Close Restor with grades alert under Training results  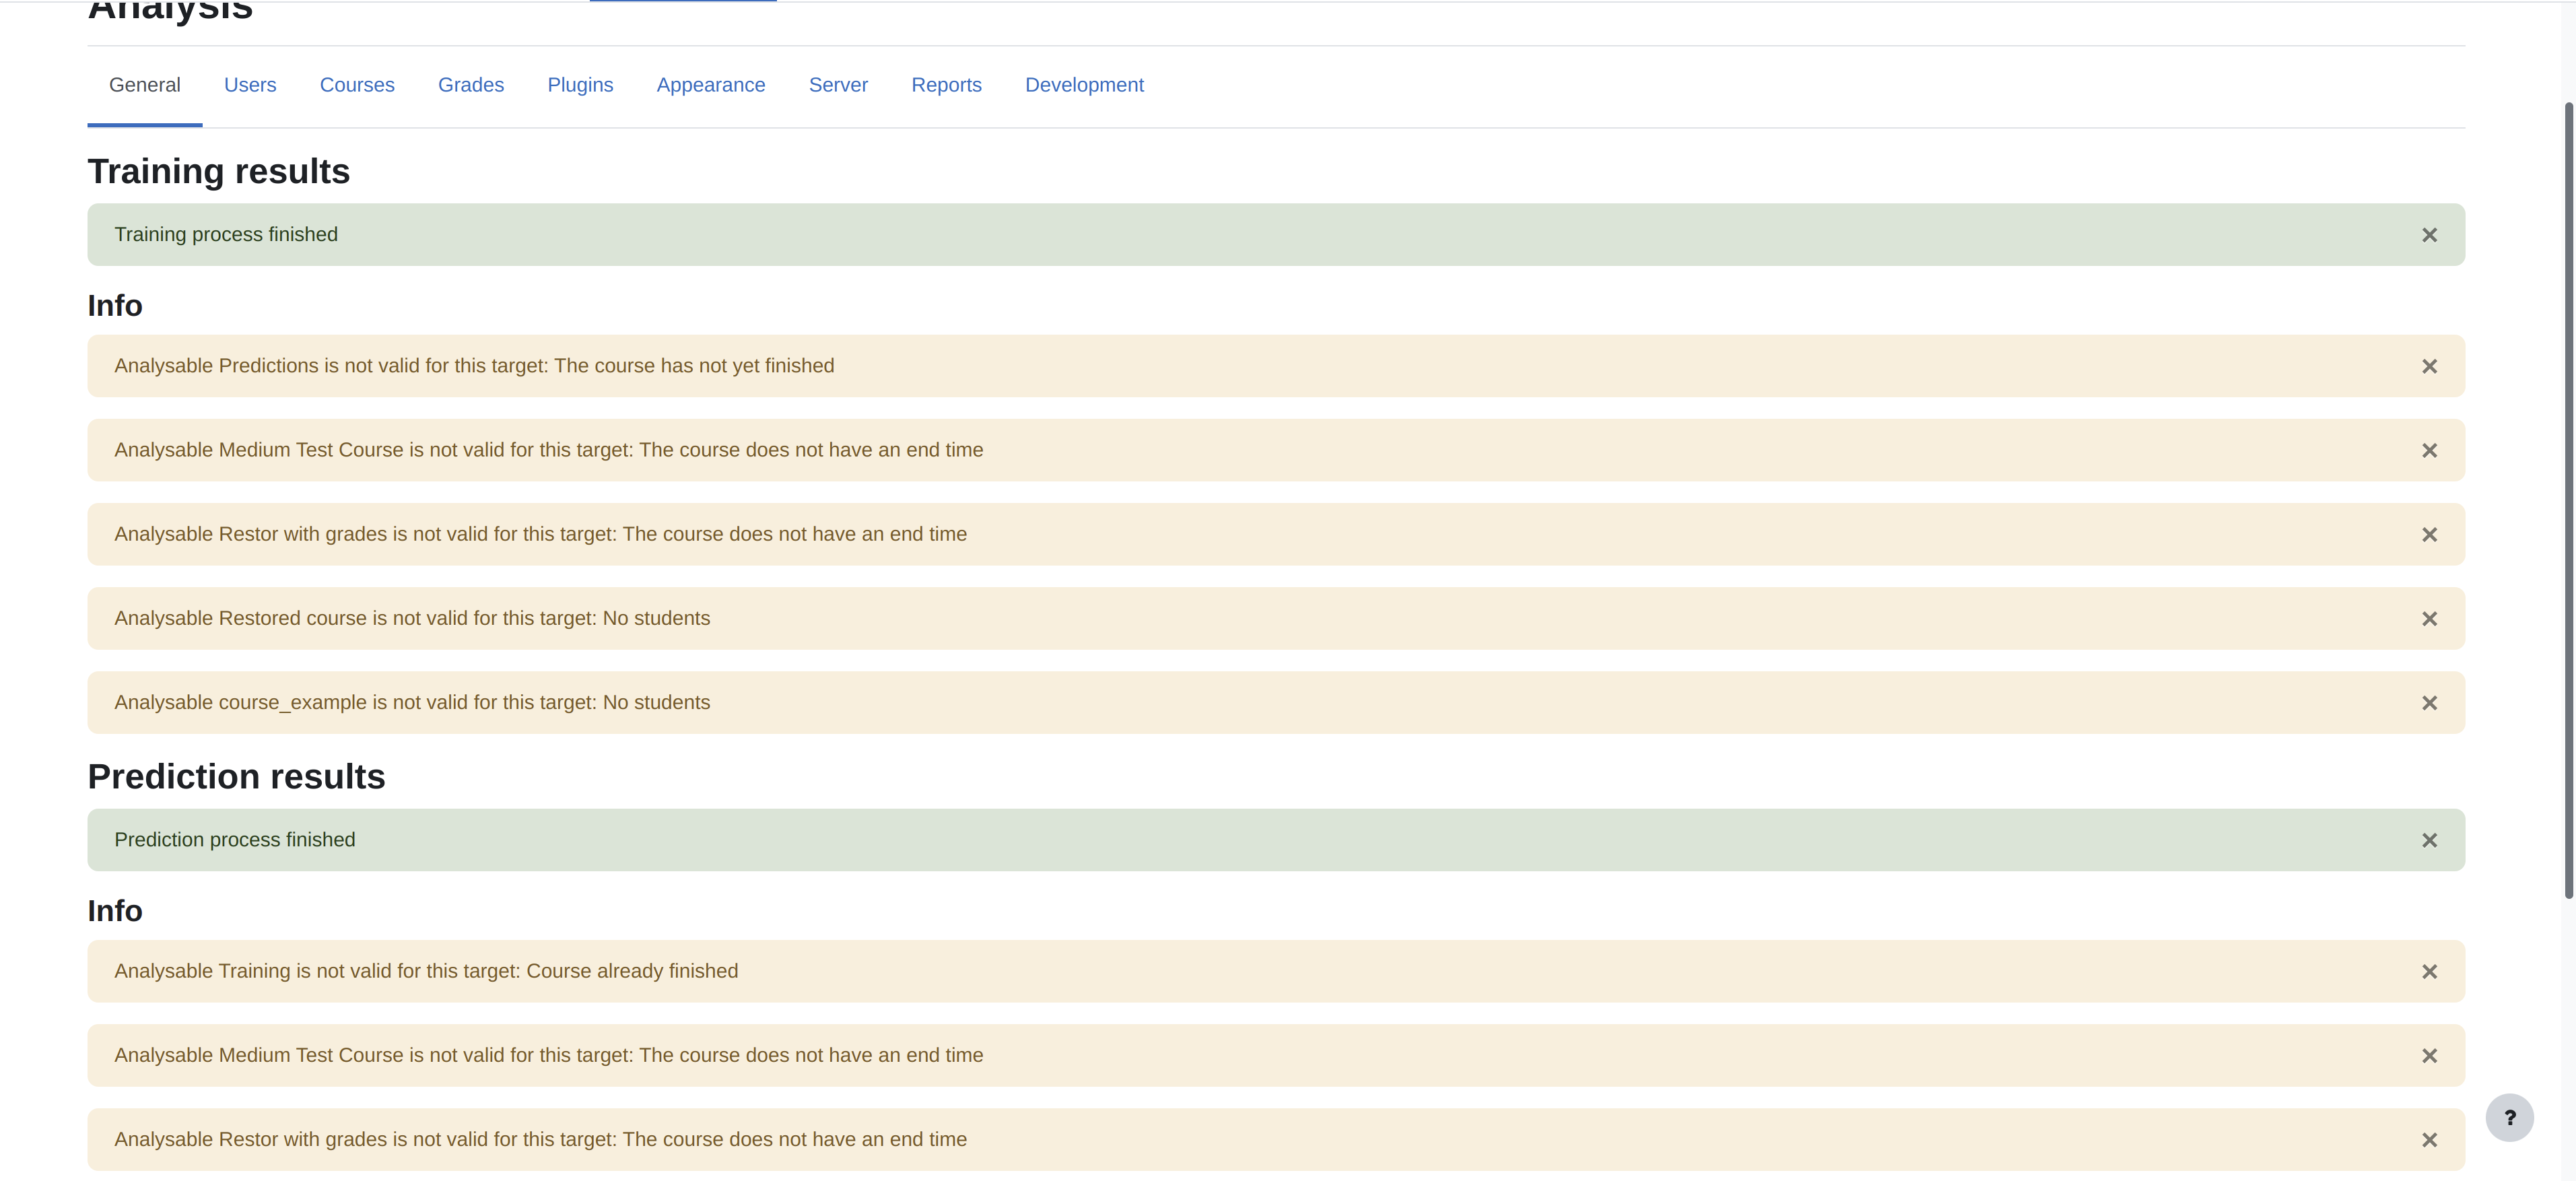(2429, 535)
